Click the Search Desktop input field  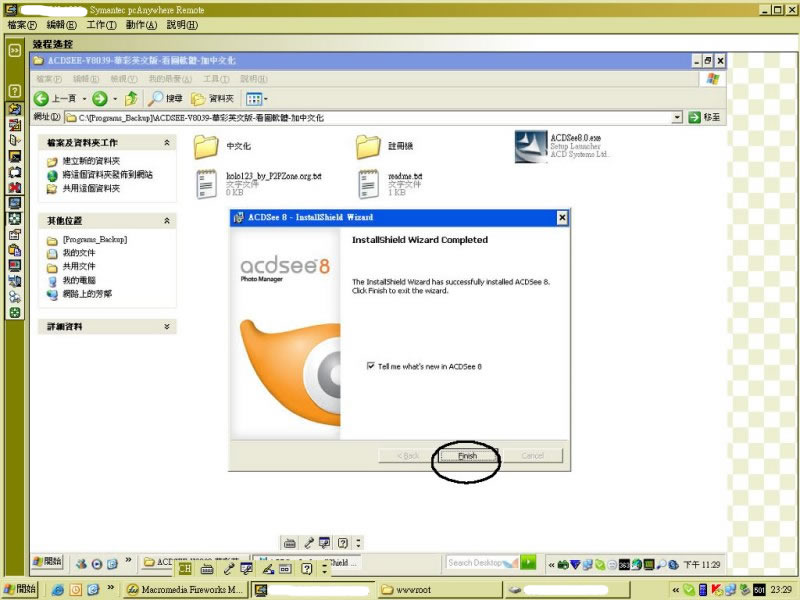click(482, 562)
